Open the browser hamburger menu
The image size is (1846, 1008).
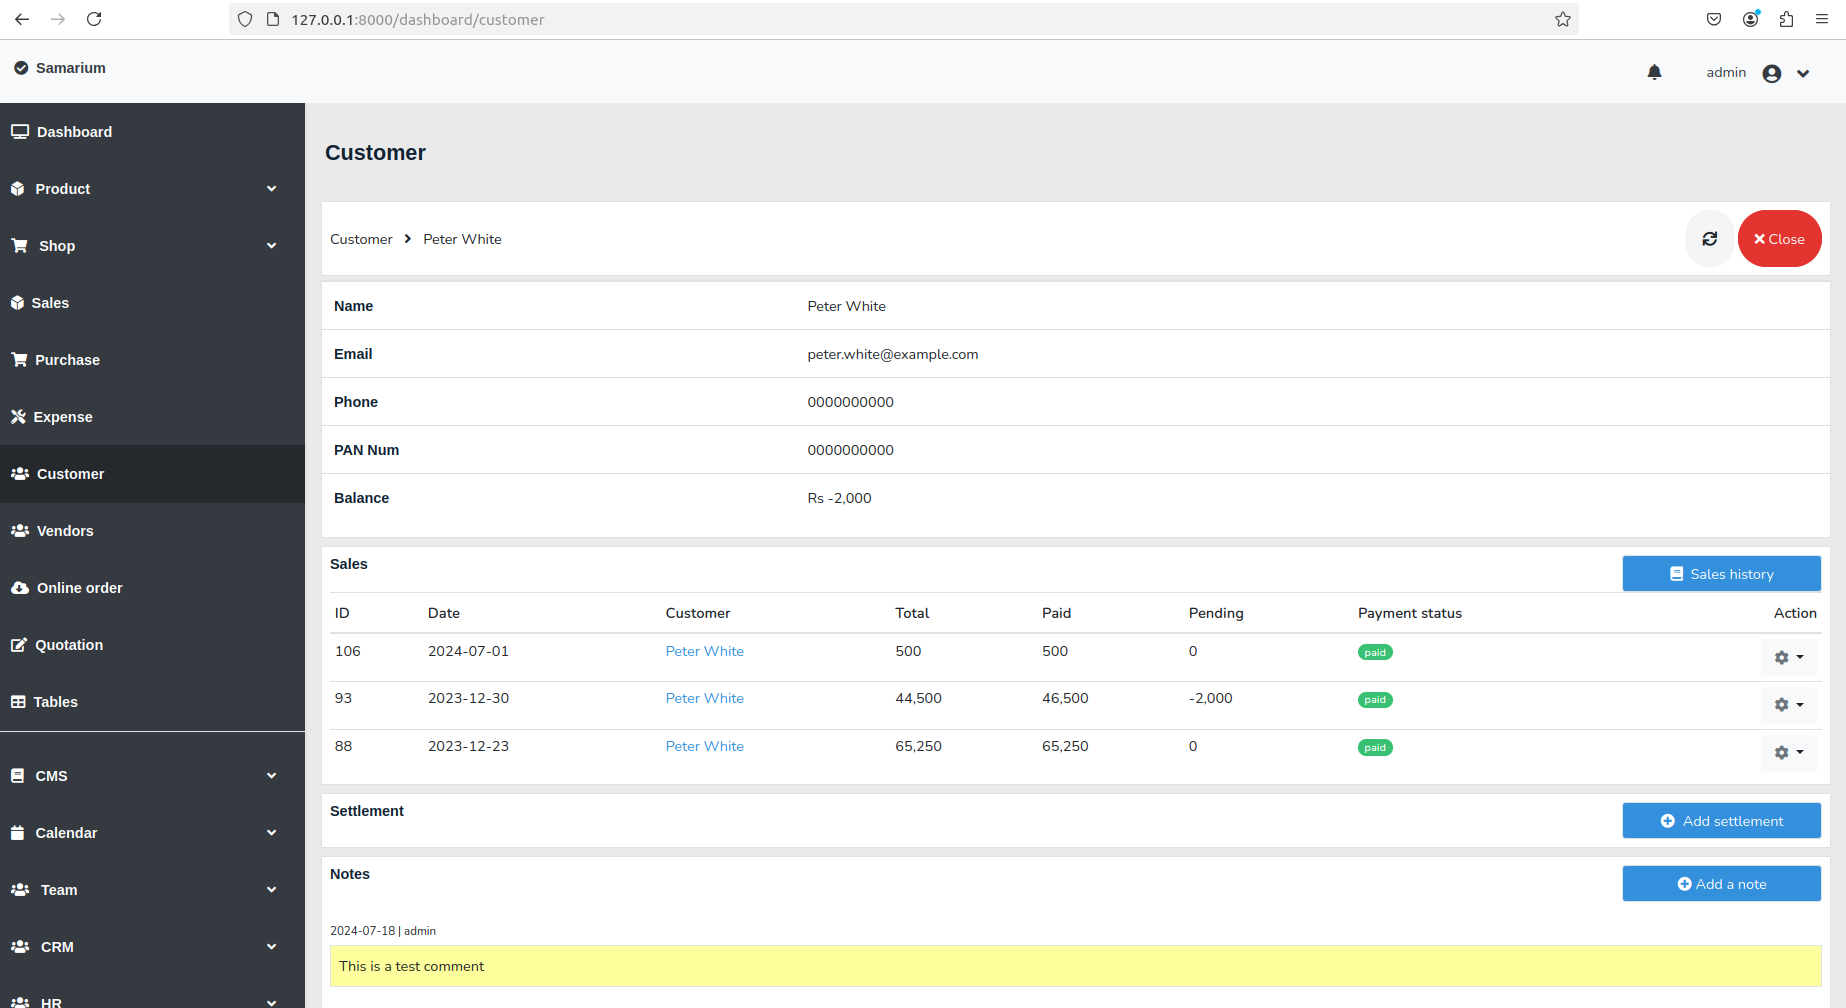1822,19
